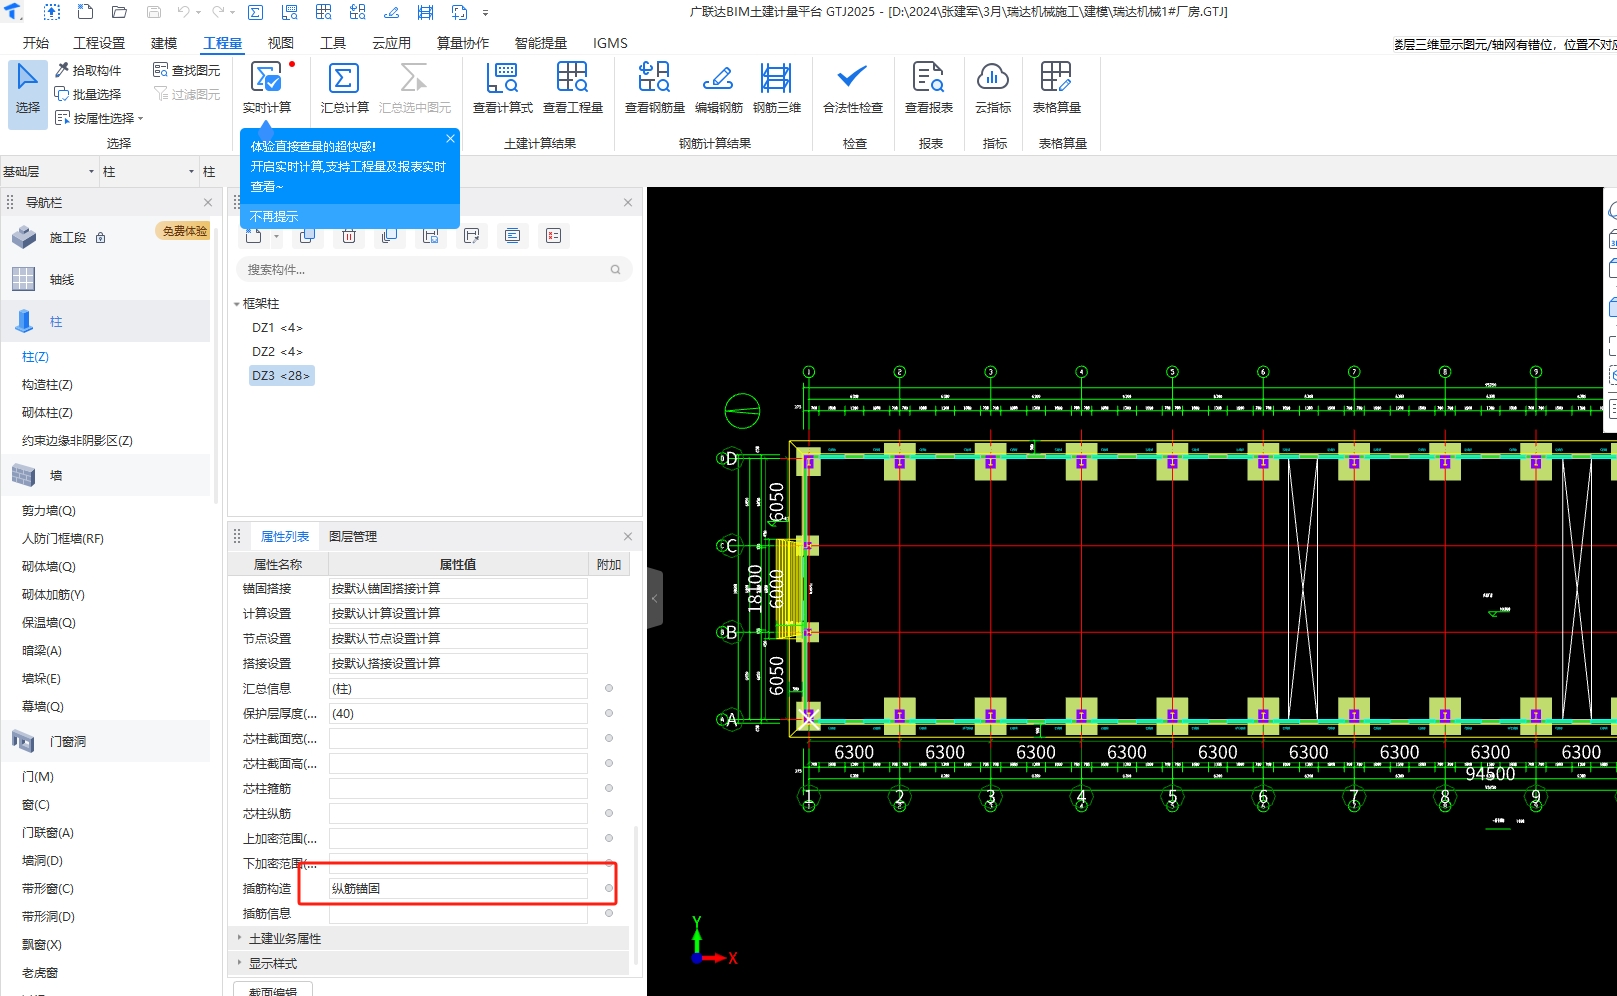This screenshot has height=996, width=1617.
Task: Click the 拾取构件 eyedropper tool
Action: click(x=88, y=70)
